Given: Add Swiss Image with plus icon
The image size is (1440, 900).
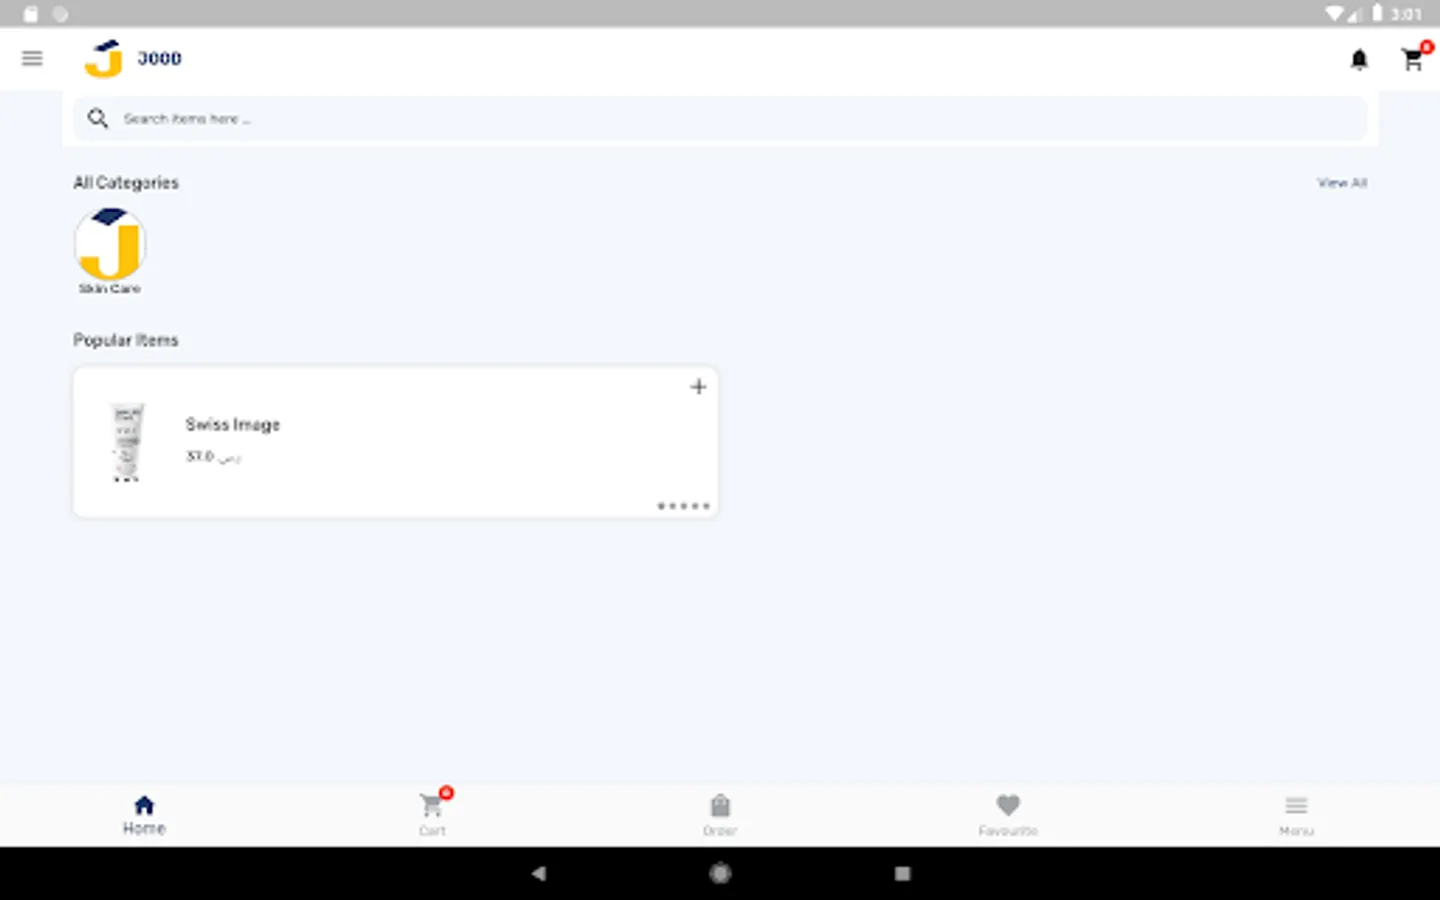Looking at the screenshot, I should pos(698,387).
